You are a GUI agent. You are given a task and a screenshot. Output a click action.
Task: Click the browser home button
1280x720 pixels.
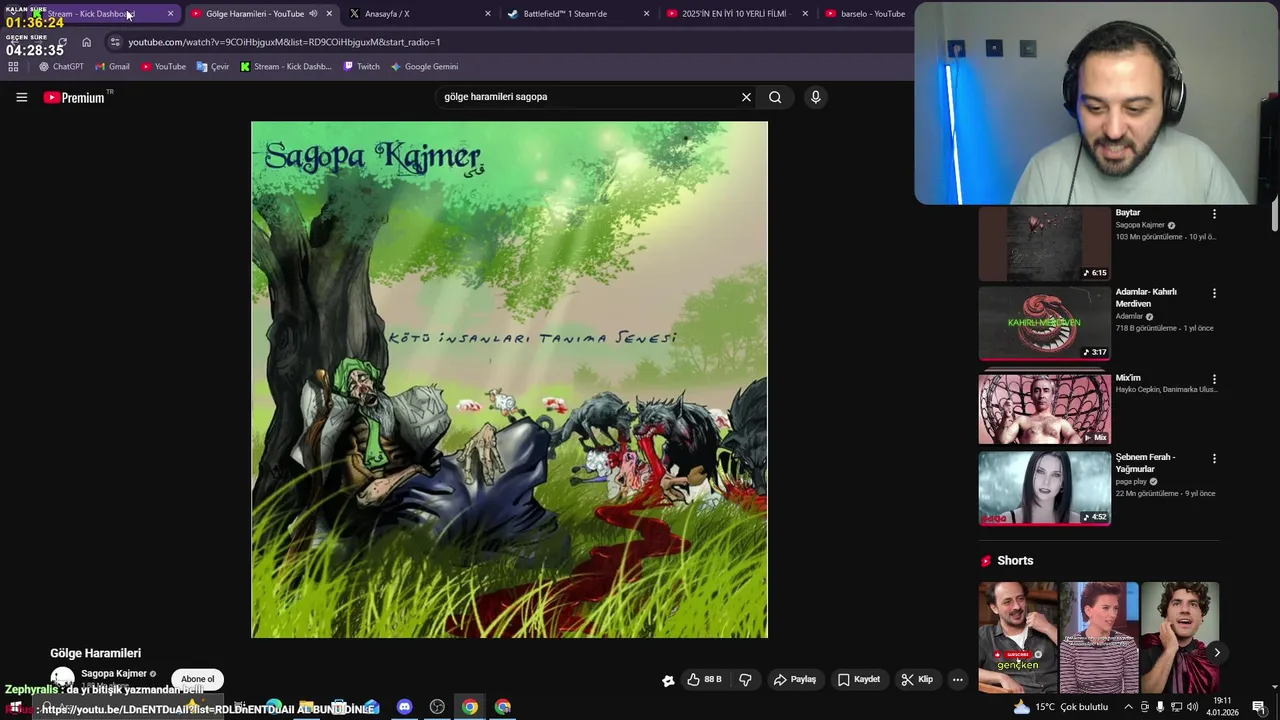tap(86, 42)
